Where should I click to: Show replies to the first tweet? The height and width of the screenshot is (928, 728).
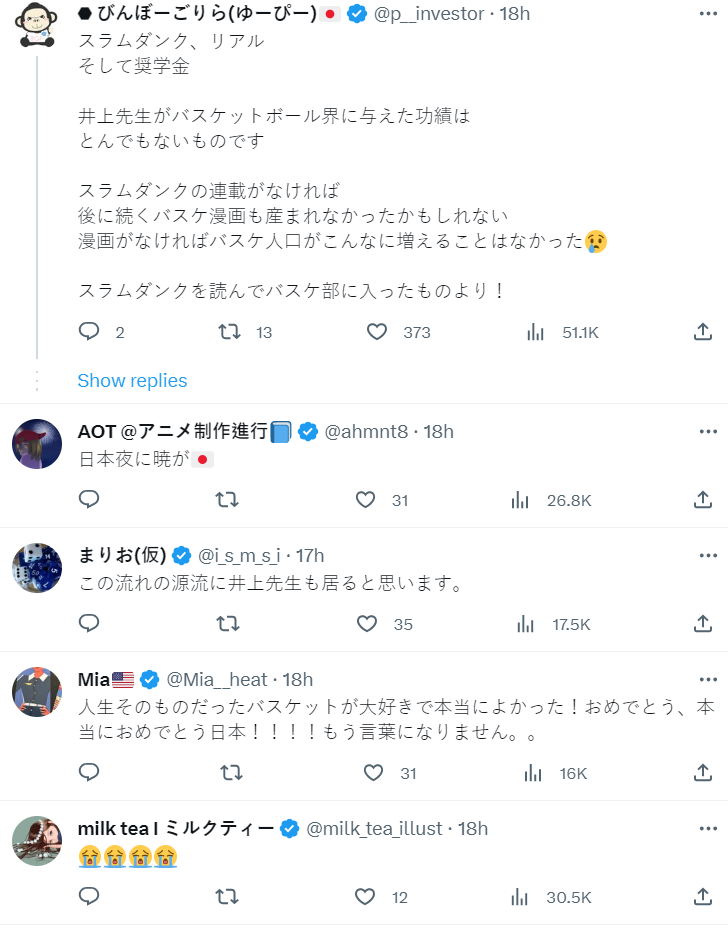[132, 380]
